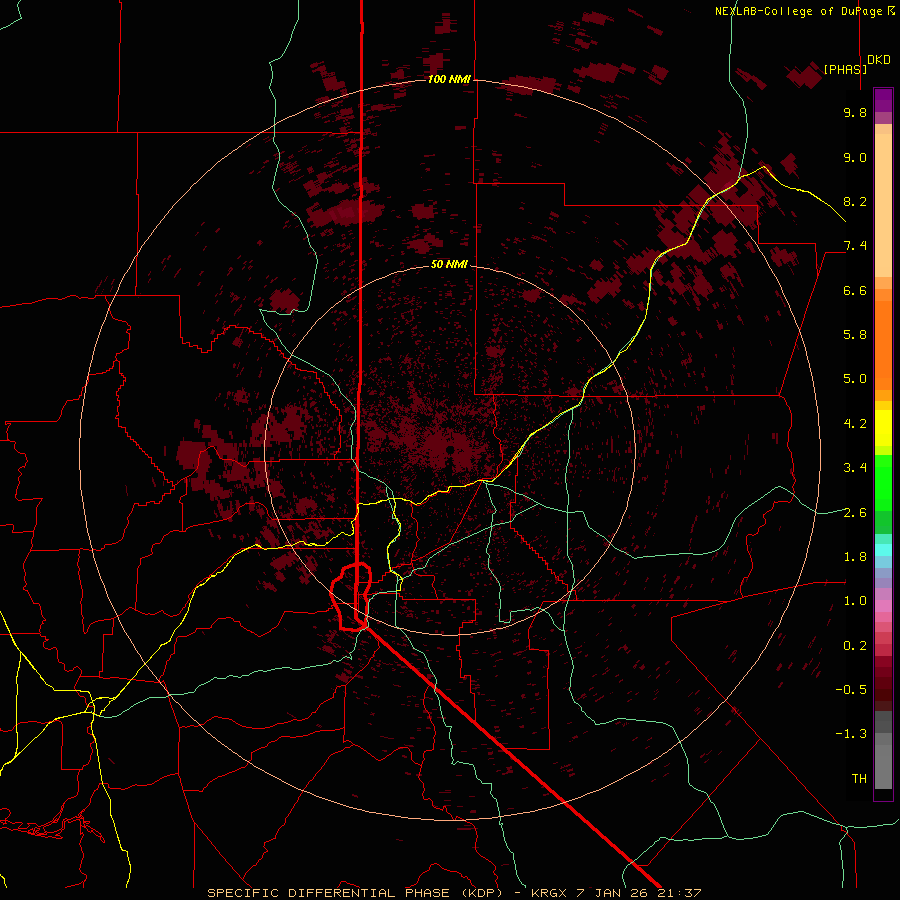900x900 pixels.
Task: Click the 3.4 value on the color scale
Action: (x=855, y=468)
